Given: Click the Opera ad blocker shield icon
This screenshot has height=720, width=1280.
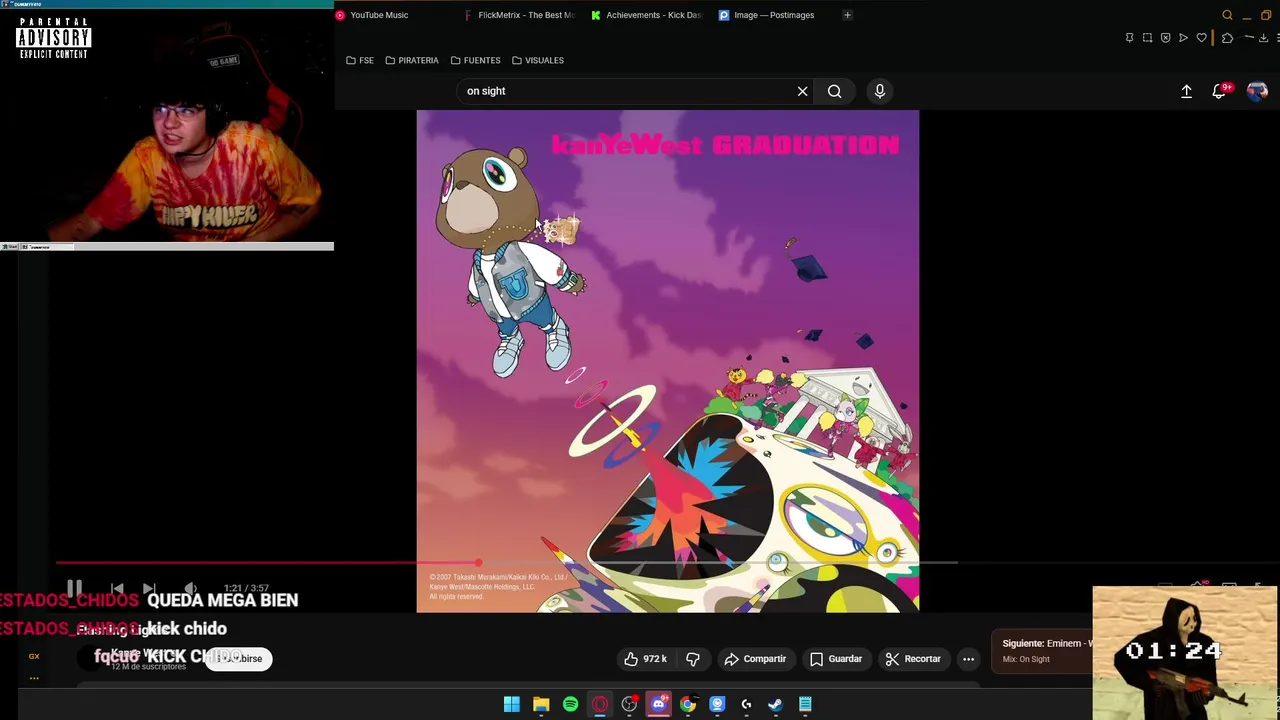Looking at the screenshot, I should pos(1165,38).
